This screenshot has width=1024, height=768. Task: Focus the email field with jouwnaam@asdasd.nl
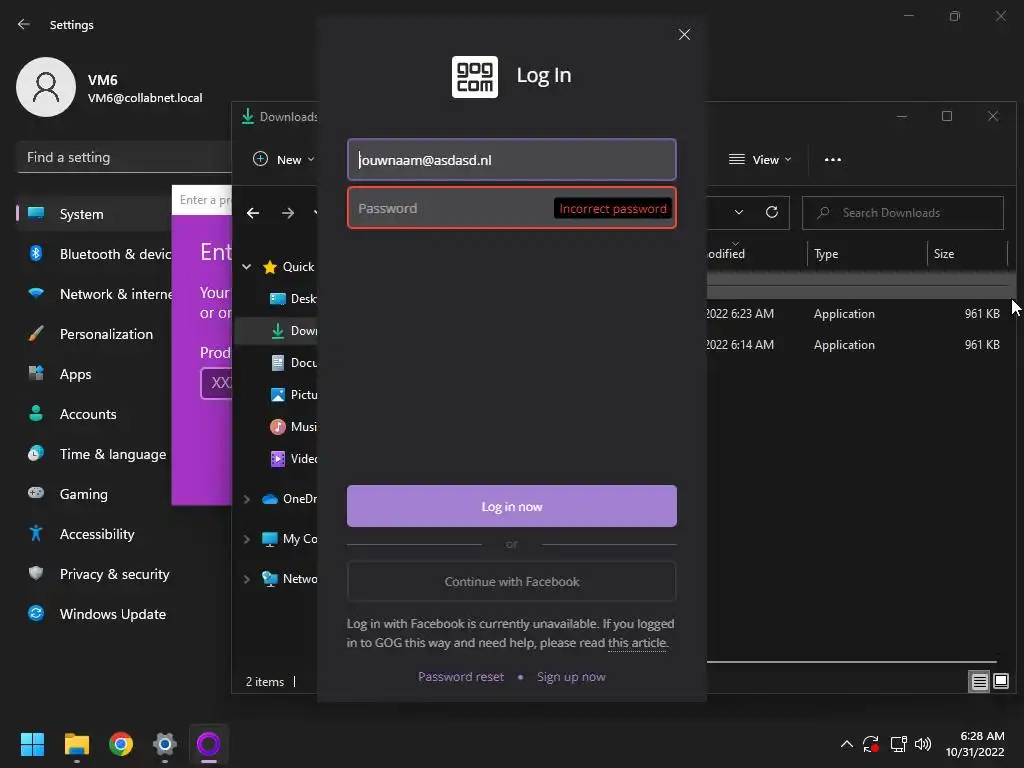click(511, 159)
